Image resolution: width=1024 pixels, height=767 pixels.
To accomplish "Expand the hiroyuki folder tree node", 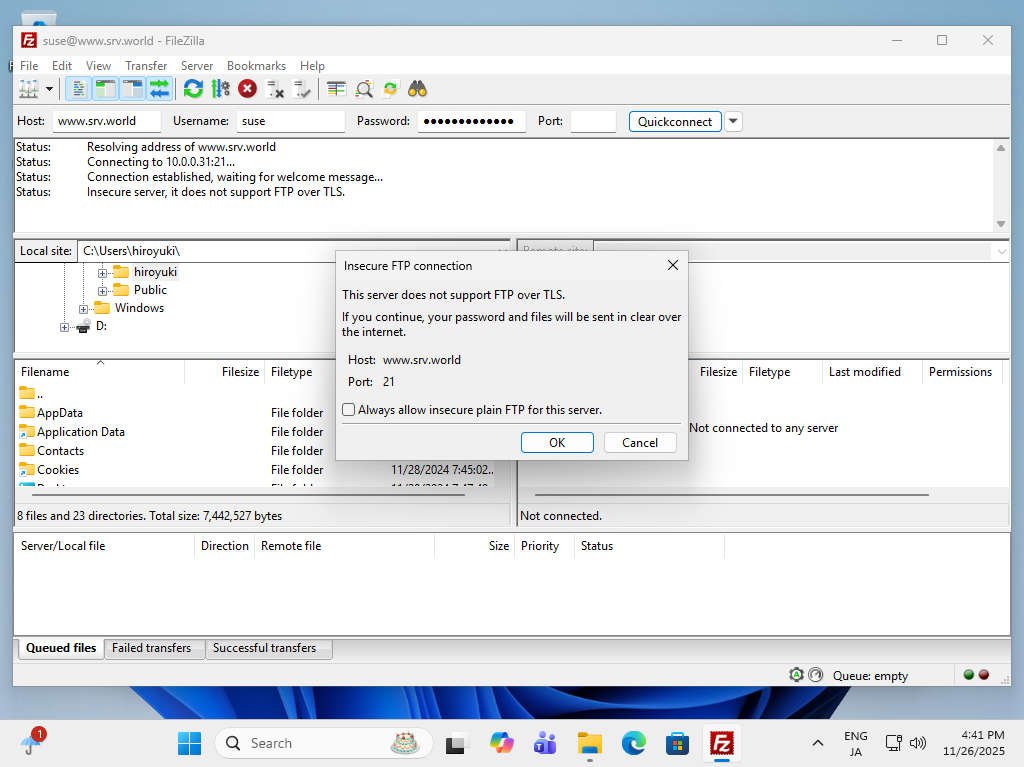I will point(102,272).
